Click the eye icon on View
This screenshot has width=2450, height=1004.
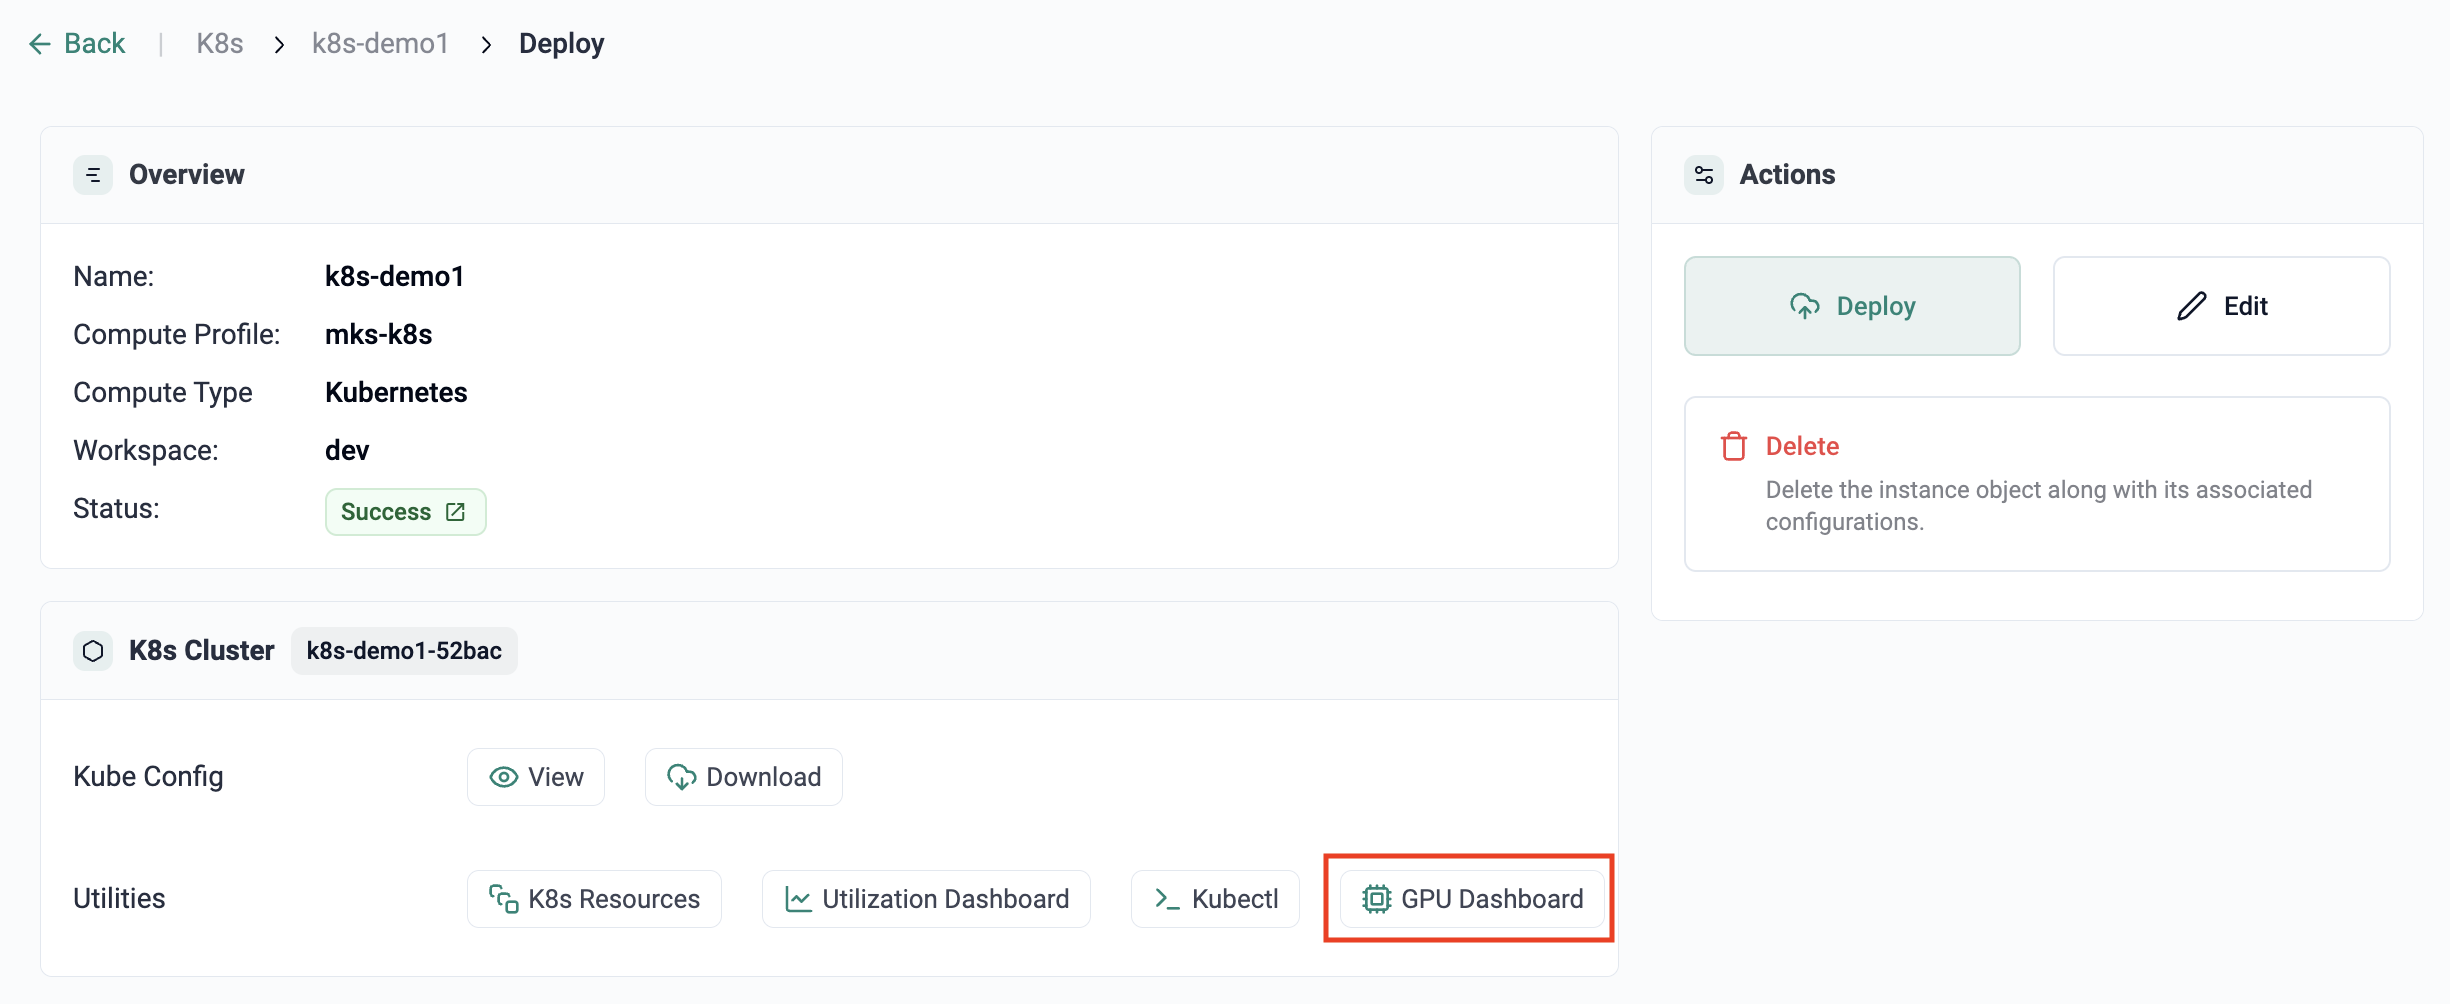pyautogui.click(x=503, y=777)
